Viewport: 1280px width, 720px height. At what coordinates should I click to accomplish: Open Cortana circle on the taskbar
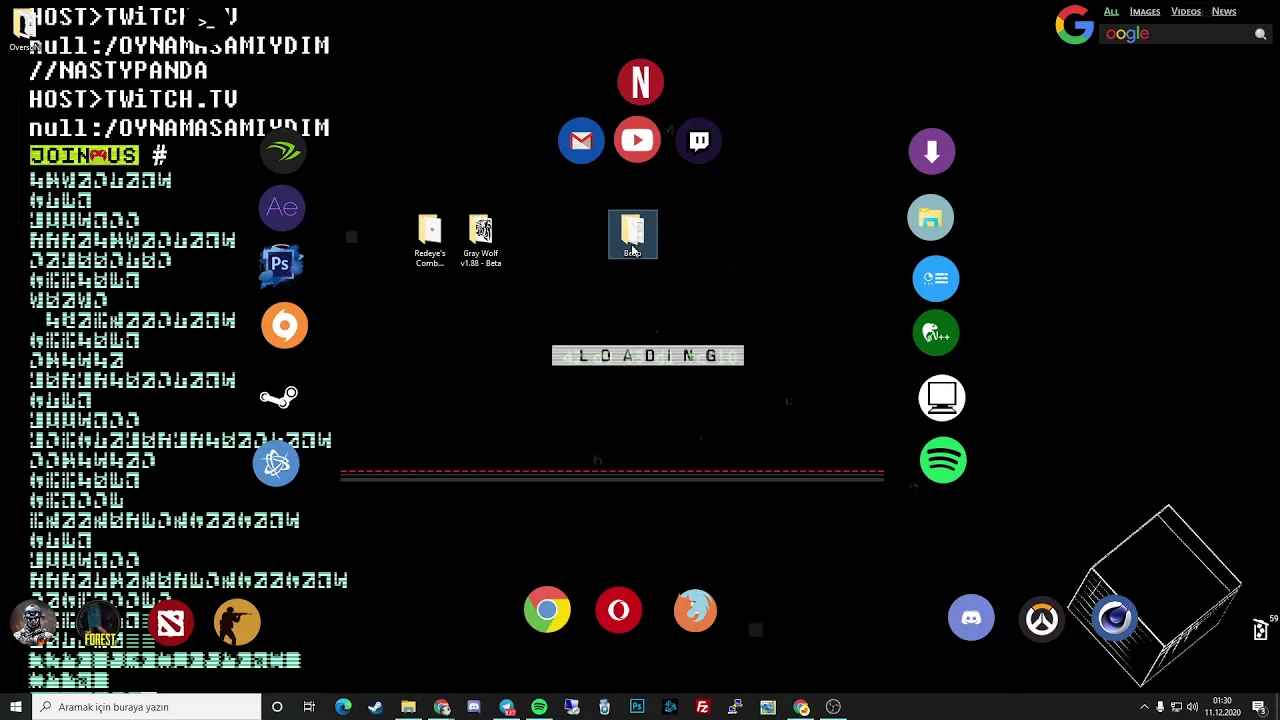[x=277, y=707]
